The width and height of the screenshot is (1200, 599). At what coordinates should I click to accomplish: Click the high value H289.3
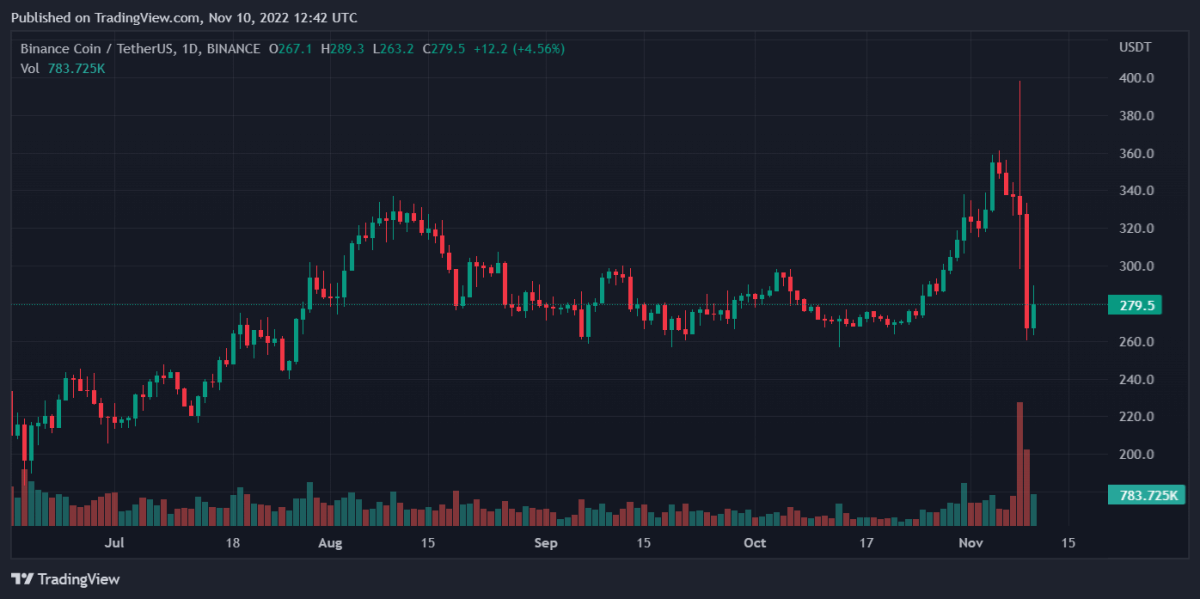point(344,48)
